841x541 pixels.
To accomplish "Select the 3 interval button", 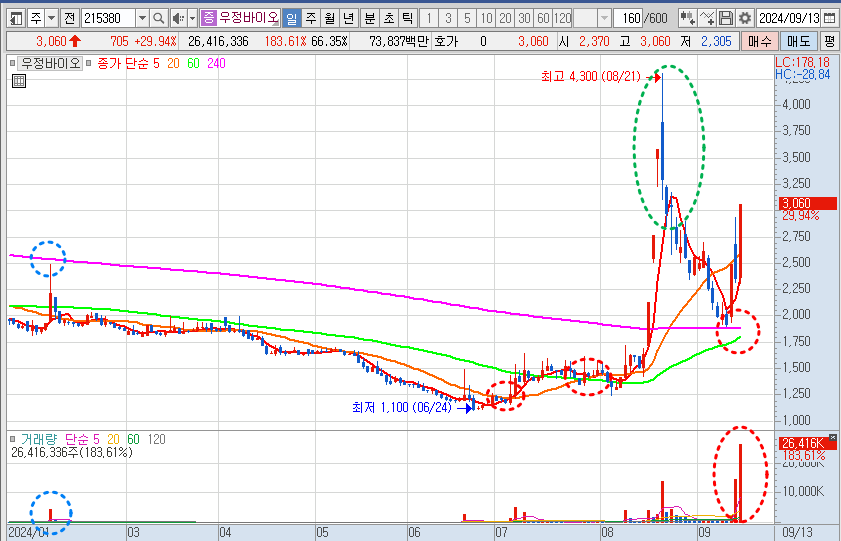I will (448, 19).
